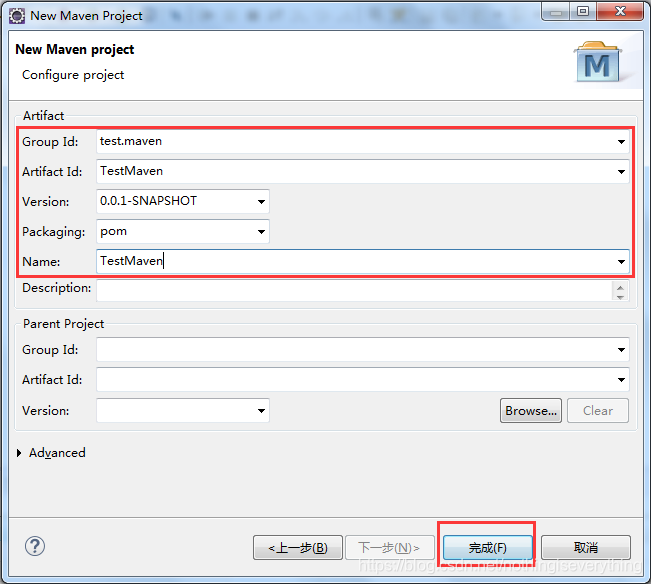651x584 pixels.
Task: Open the Artifact Group Id dropdown arrow
Action: pyautogui.click(x=621, y=142)
